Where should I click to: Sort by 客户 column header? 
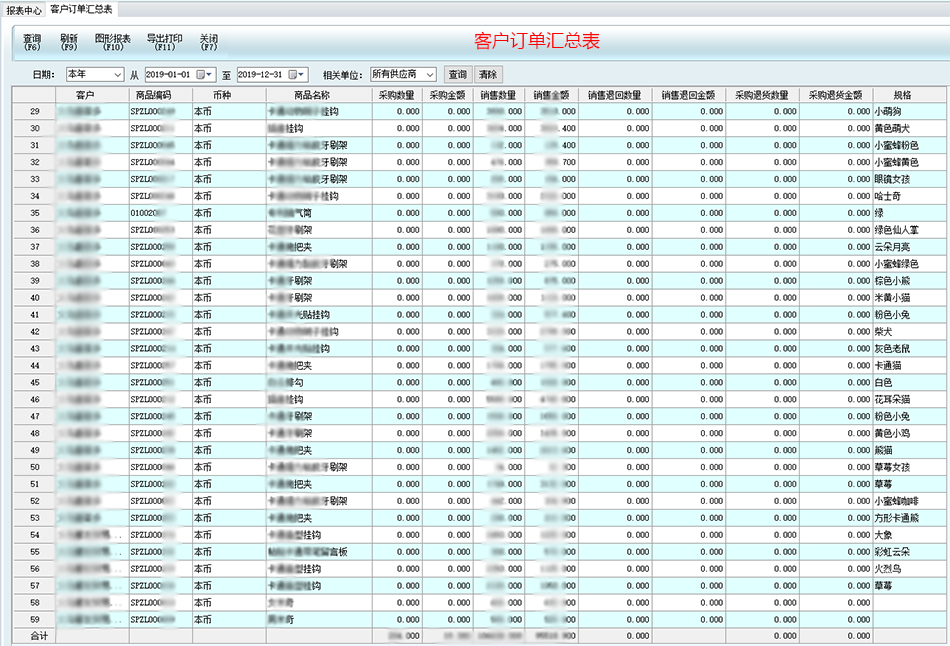pos(85,95)
